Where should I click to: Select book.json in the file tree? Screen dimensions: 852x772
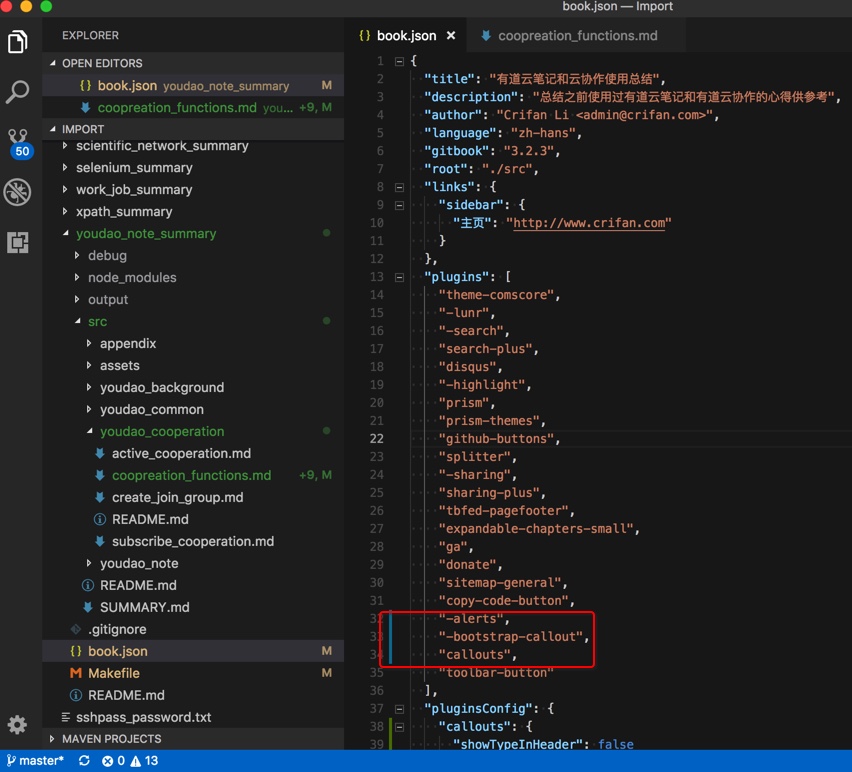click(193, 651)
